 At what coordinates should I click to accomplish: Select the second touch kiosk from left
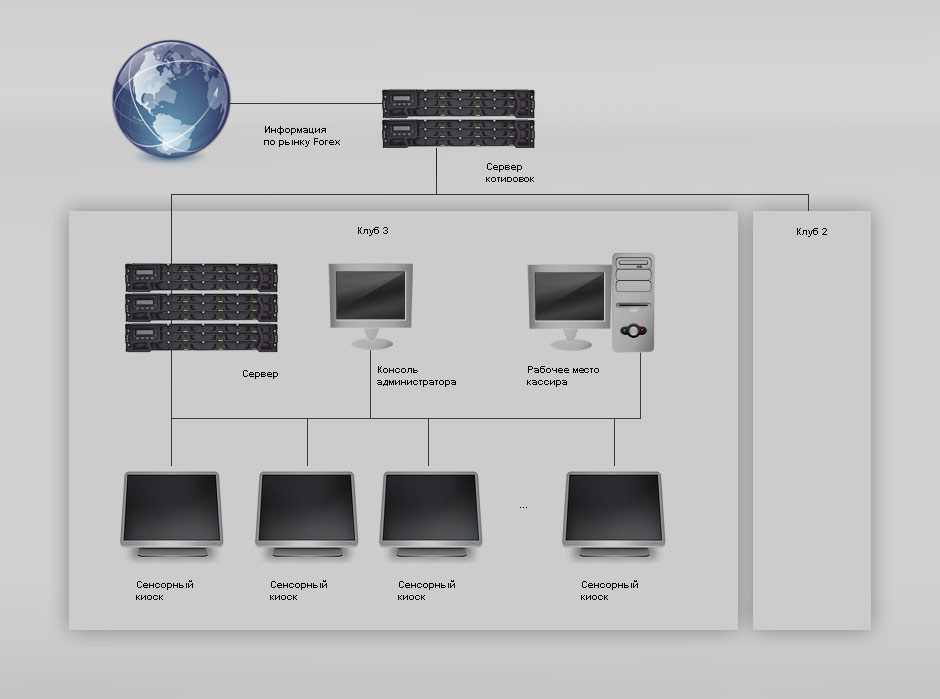coord(307,510)
